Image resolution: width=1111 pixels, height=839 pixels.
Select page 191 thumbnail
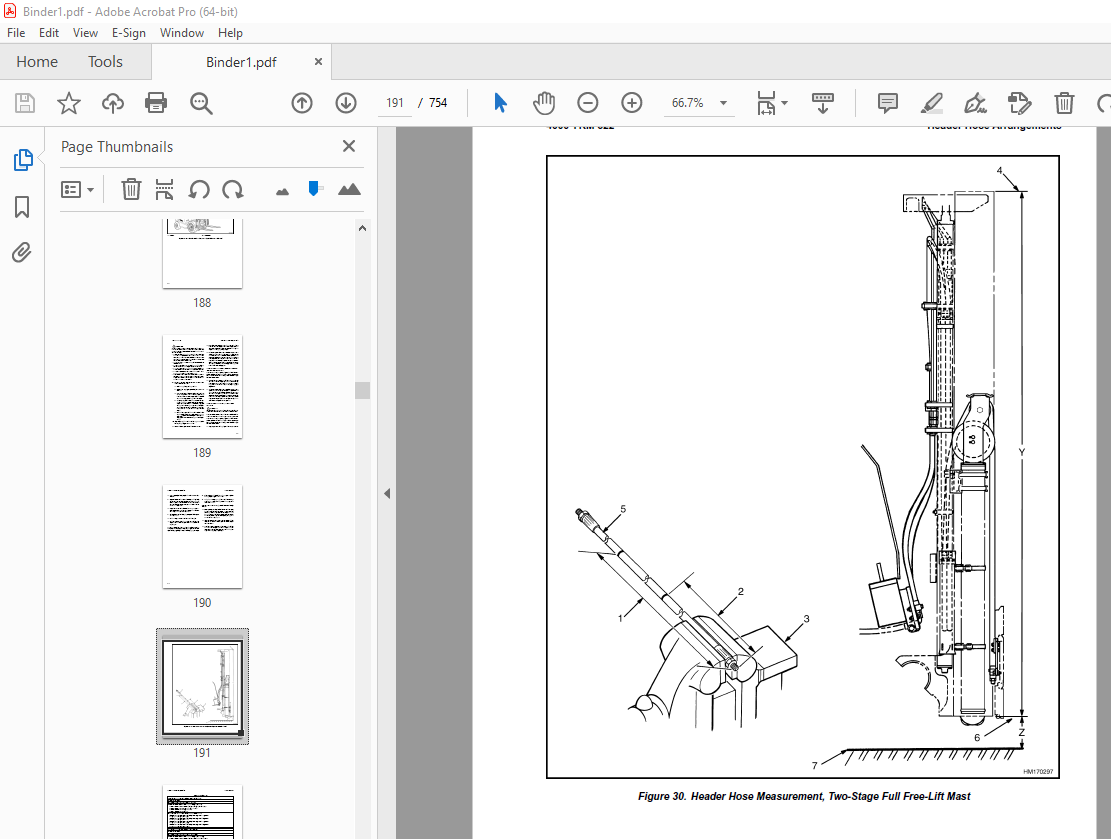tap(203, 687)
